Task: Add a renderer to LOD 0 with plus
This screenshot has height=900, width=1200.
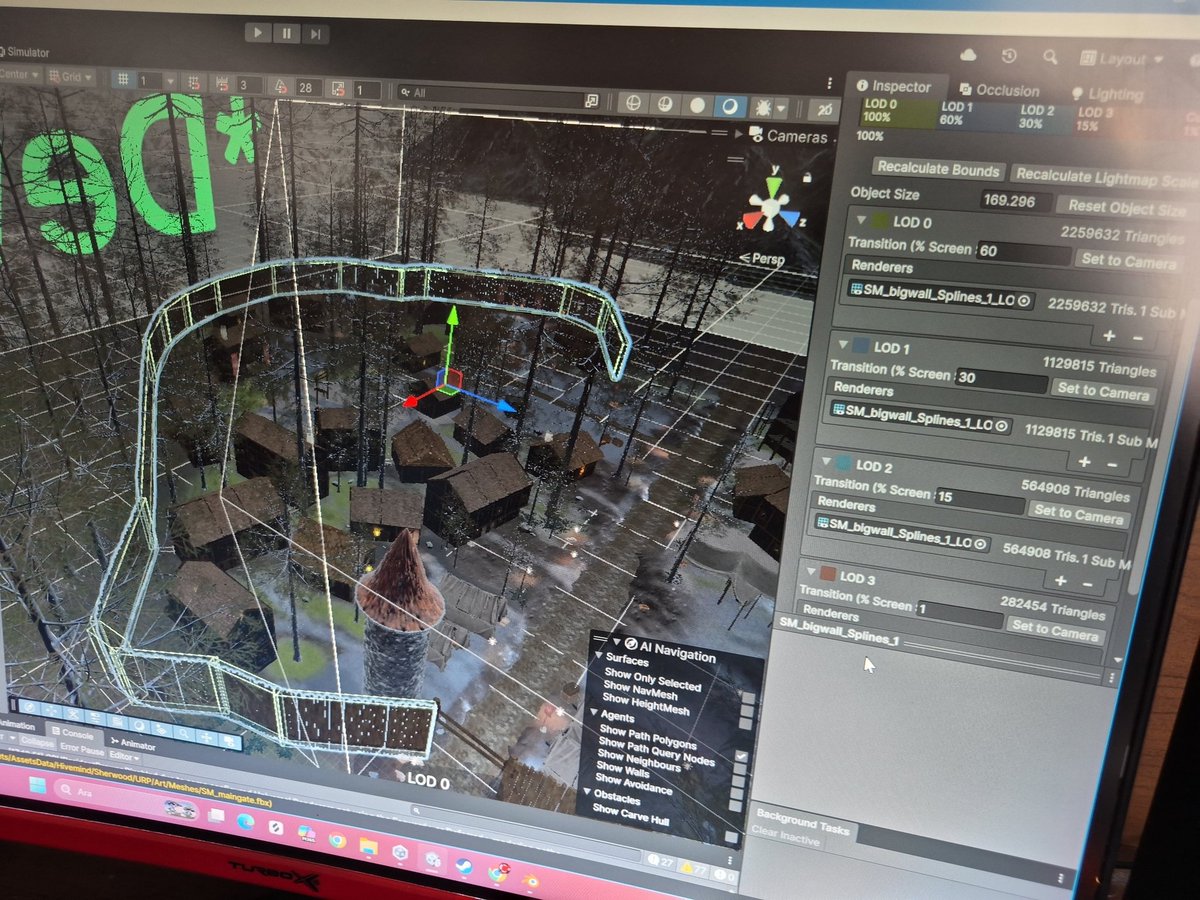Action: coord(1109,337)
